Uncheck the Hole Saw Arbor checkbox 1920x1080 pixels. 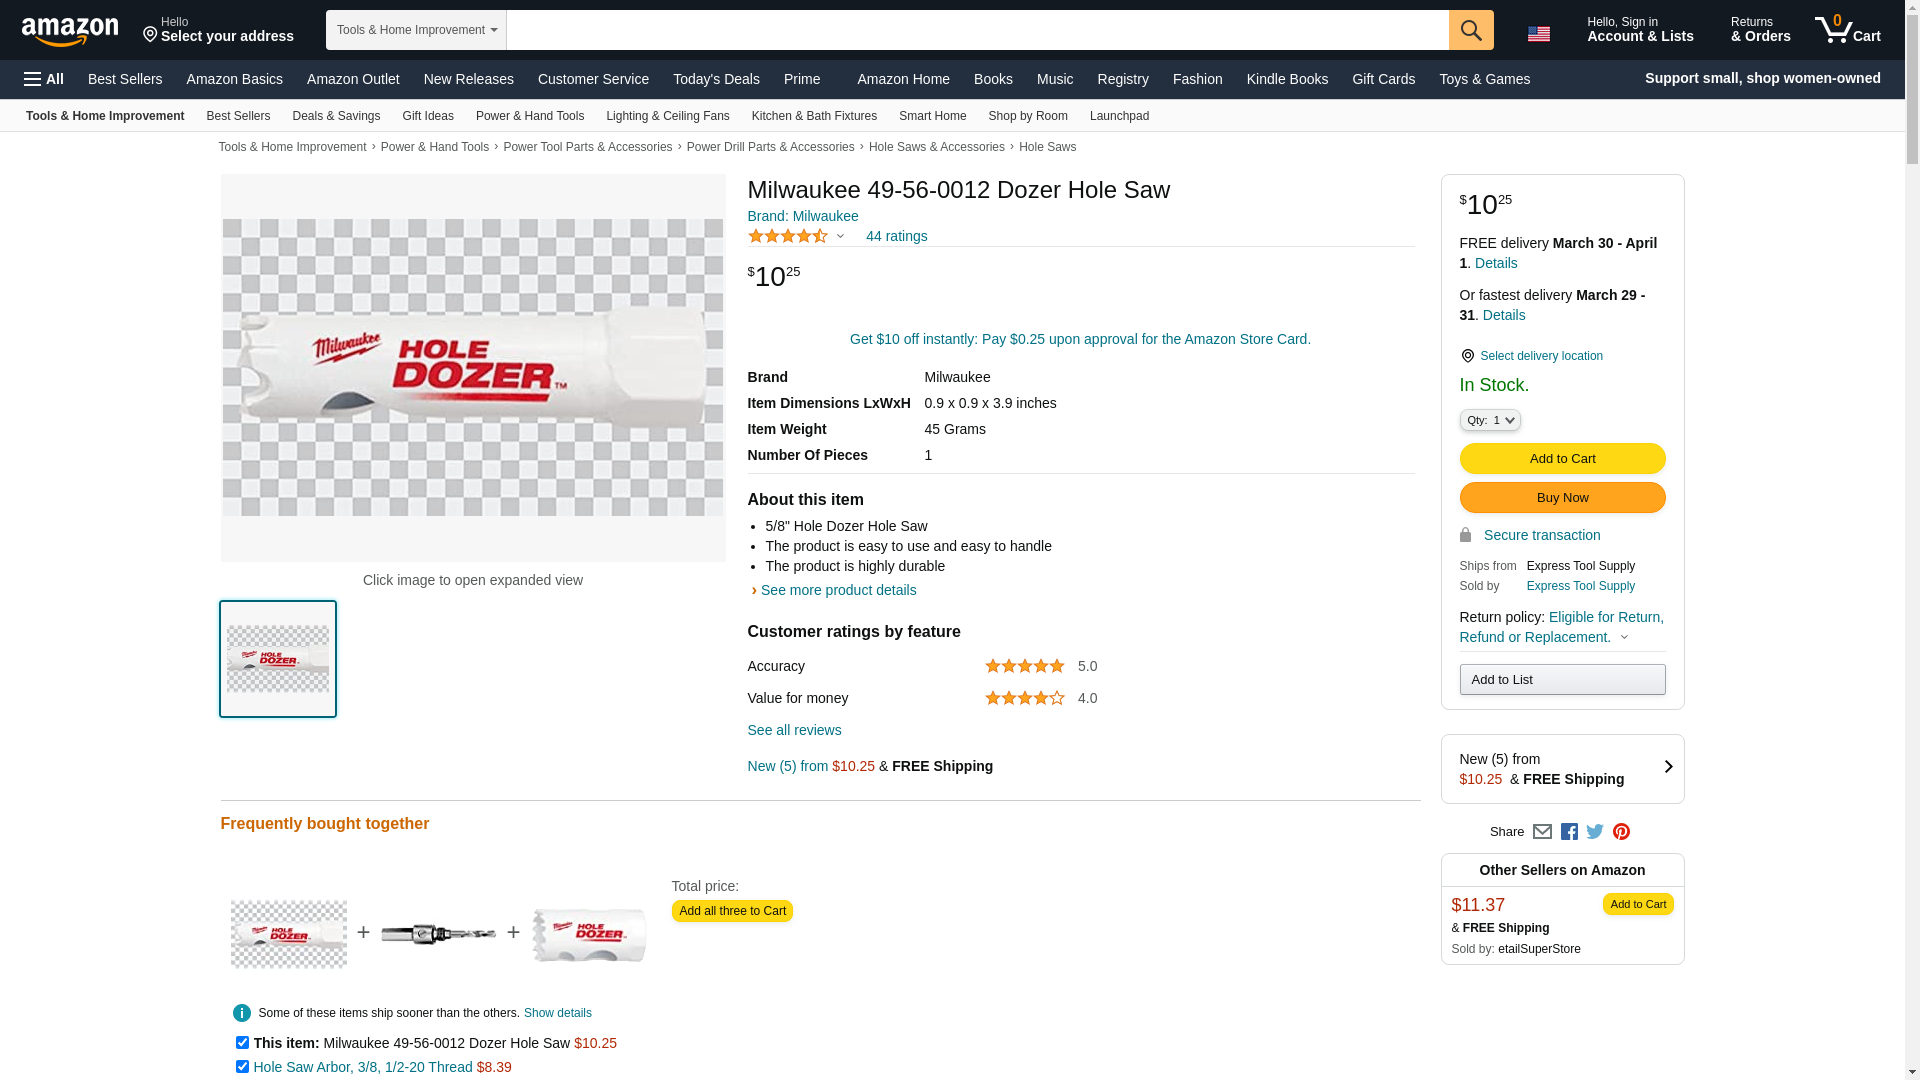(x=242, y=1067)
